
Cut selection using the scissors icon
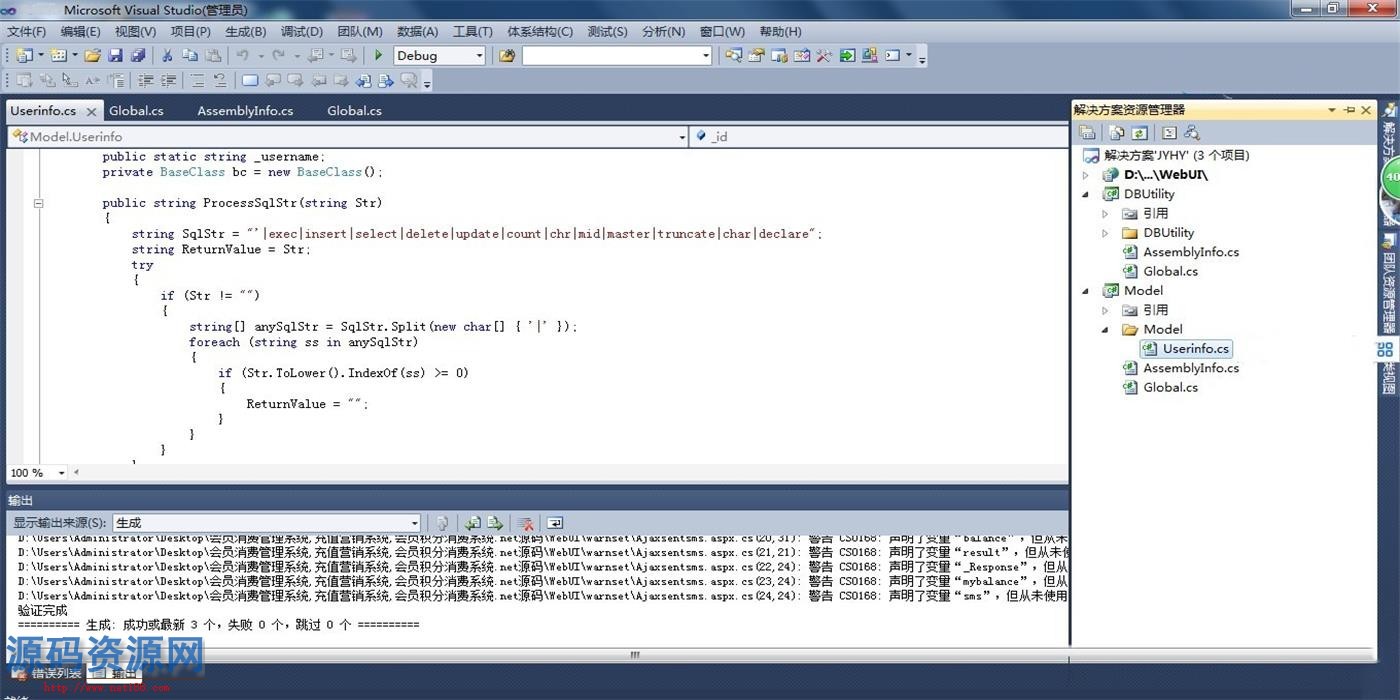pos(167,55)
